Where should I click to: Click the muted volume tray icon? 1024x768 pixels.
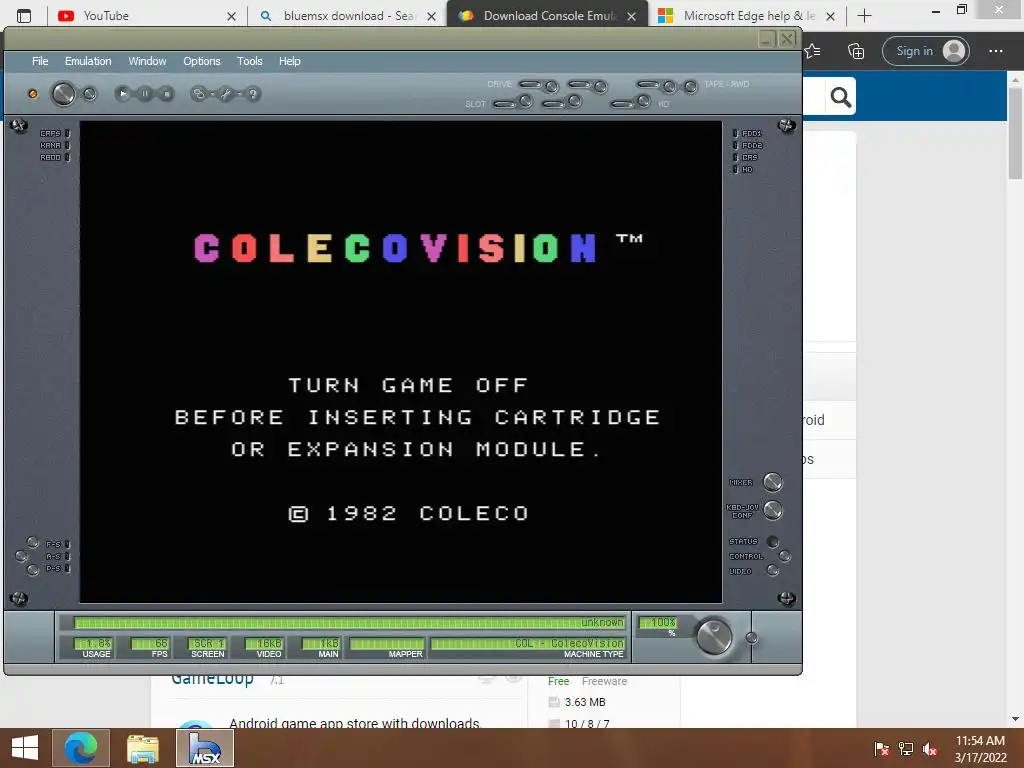(x=929, y=748)
